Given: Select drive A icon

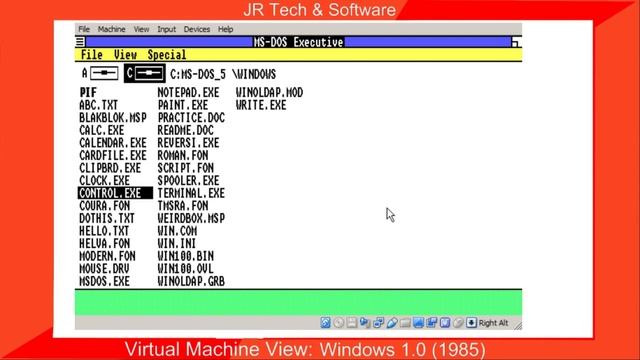Looking at the screenshot, I should [100, 73].
